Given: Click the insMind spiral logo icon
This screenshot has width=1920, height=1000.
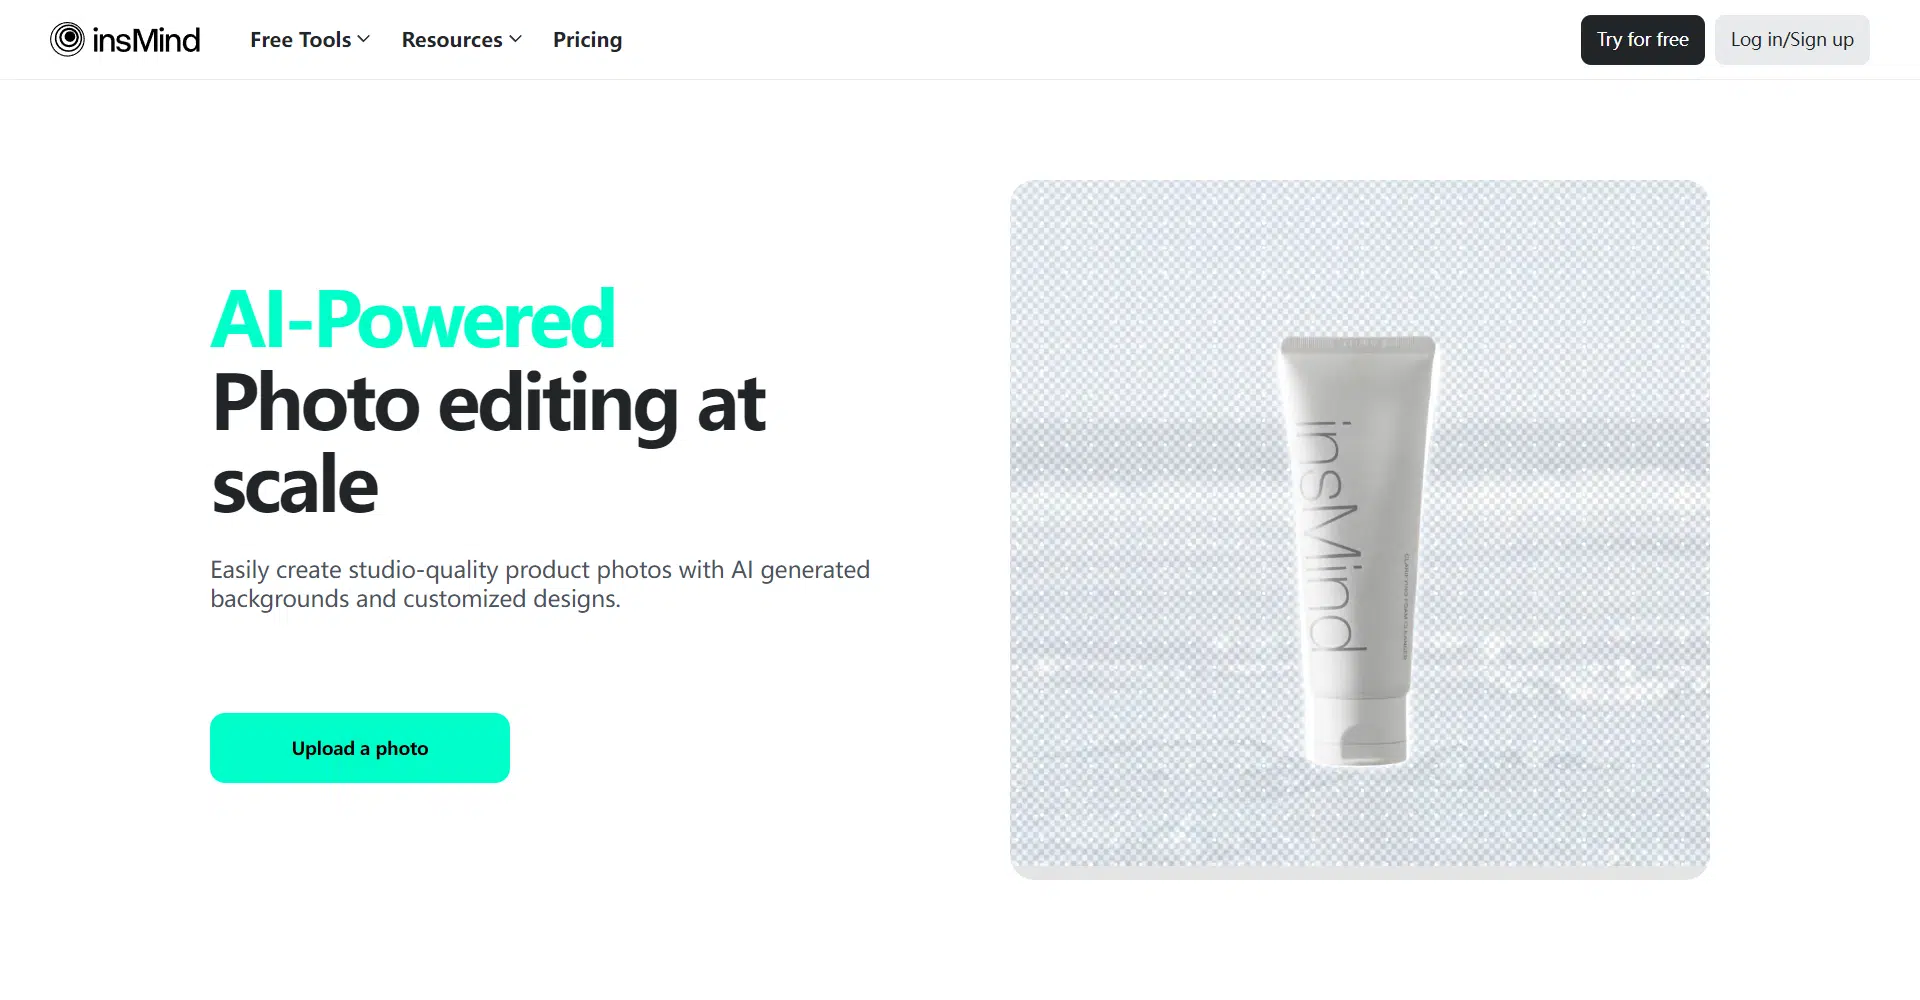Looking at the screenshot, I should click(x=67, y=40).
